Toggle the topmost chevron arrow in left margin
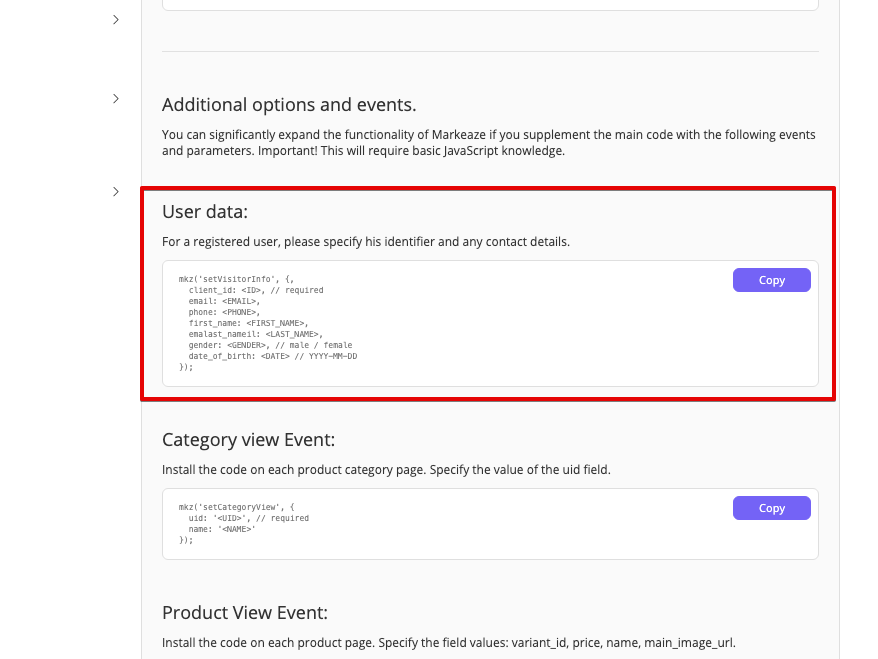Image resolution: width=878 pixels, height=659 pixels. (116, 19)
